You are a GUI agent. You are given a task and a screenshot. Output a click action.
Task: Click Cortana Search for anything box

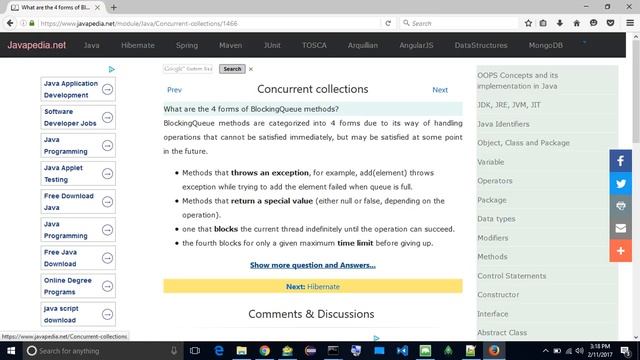coord(103,351)
